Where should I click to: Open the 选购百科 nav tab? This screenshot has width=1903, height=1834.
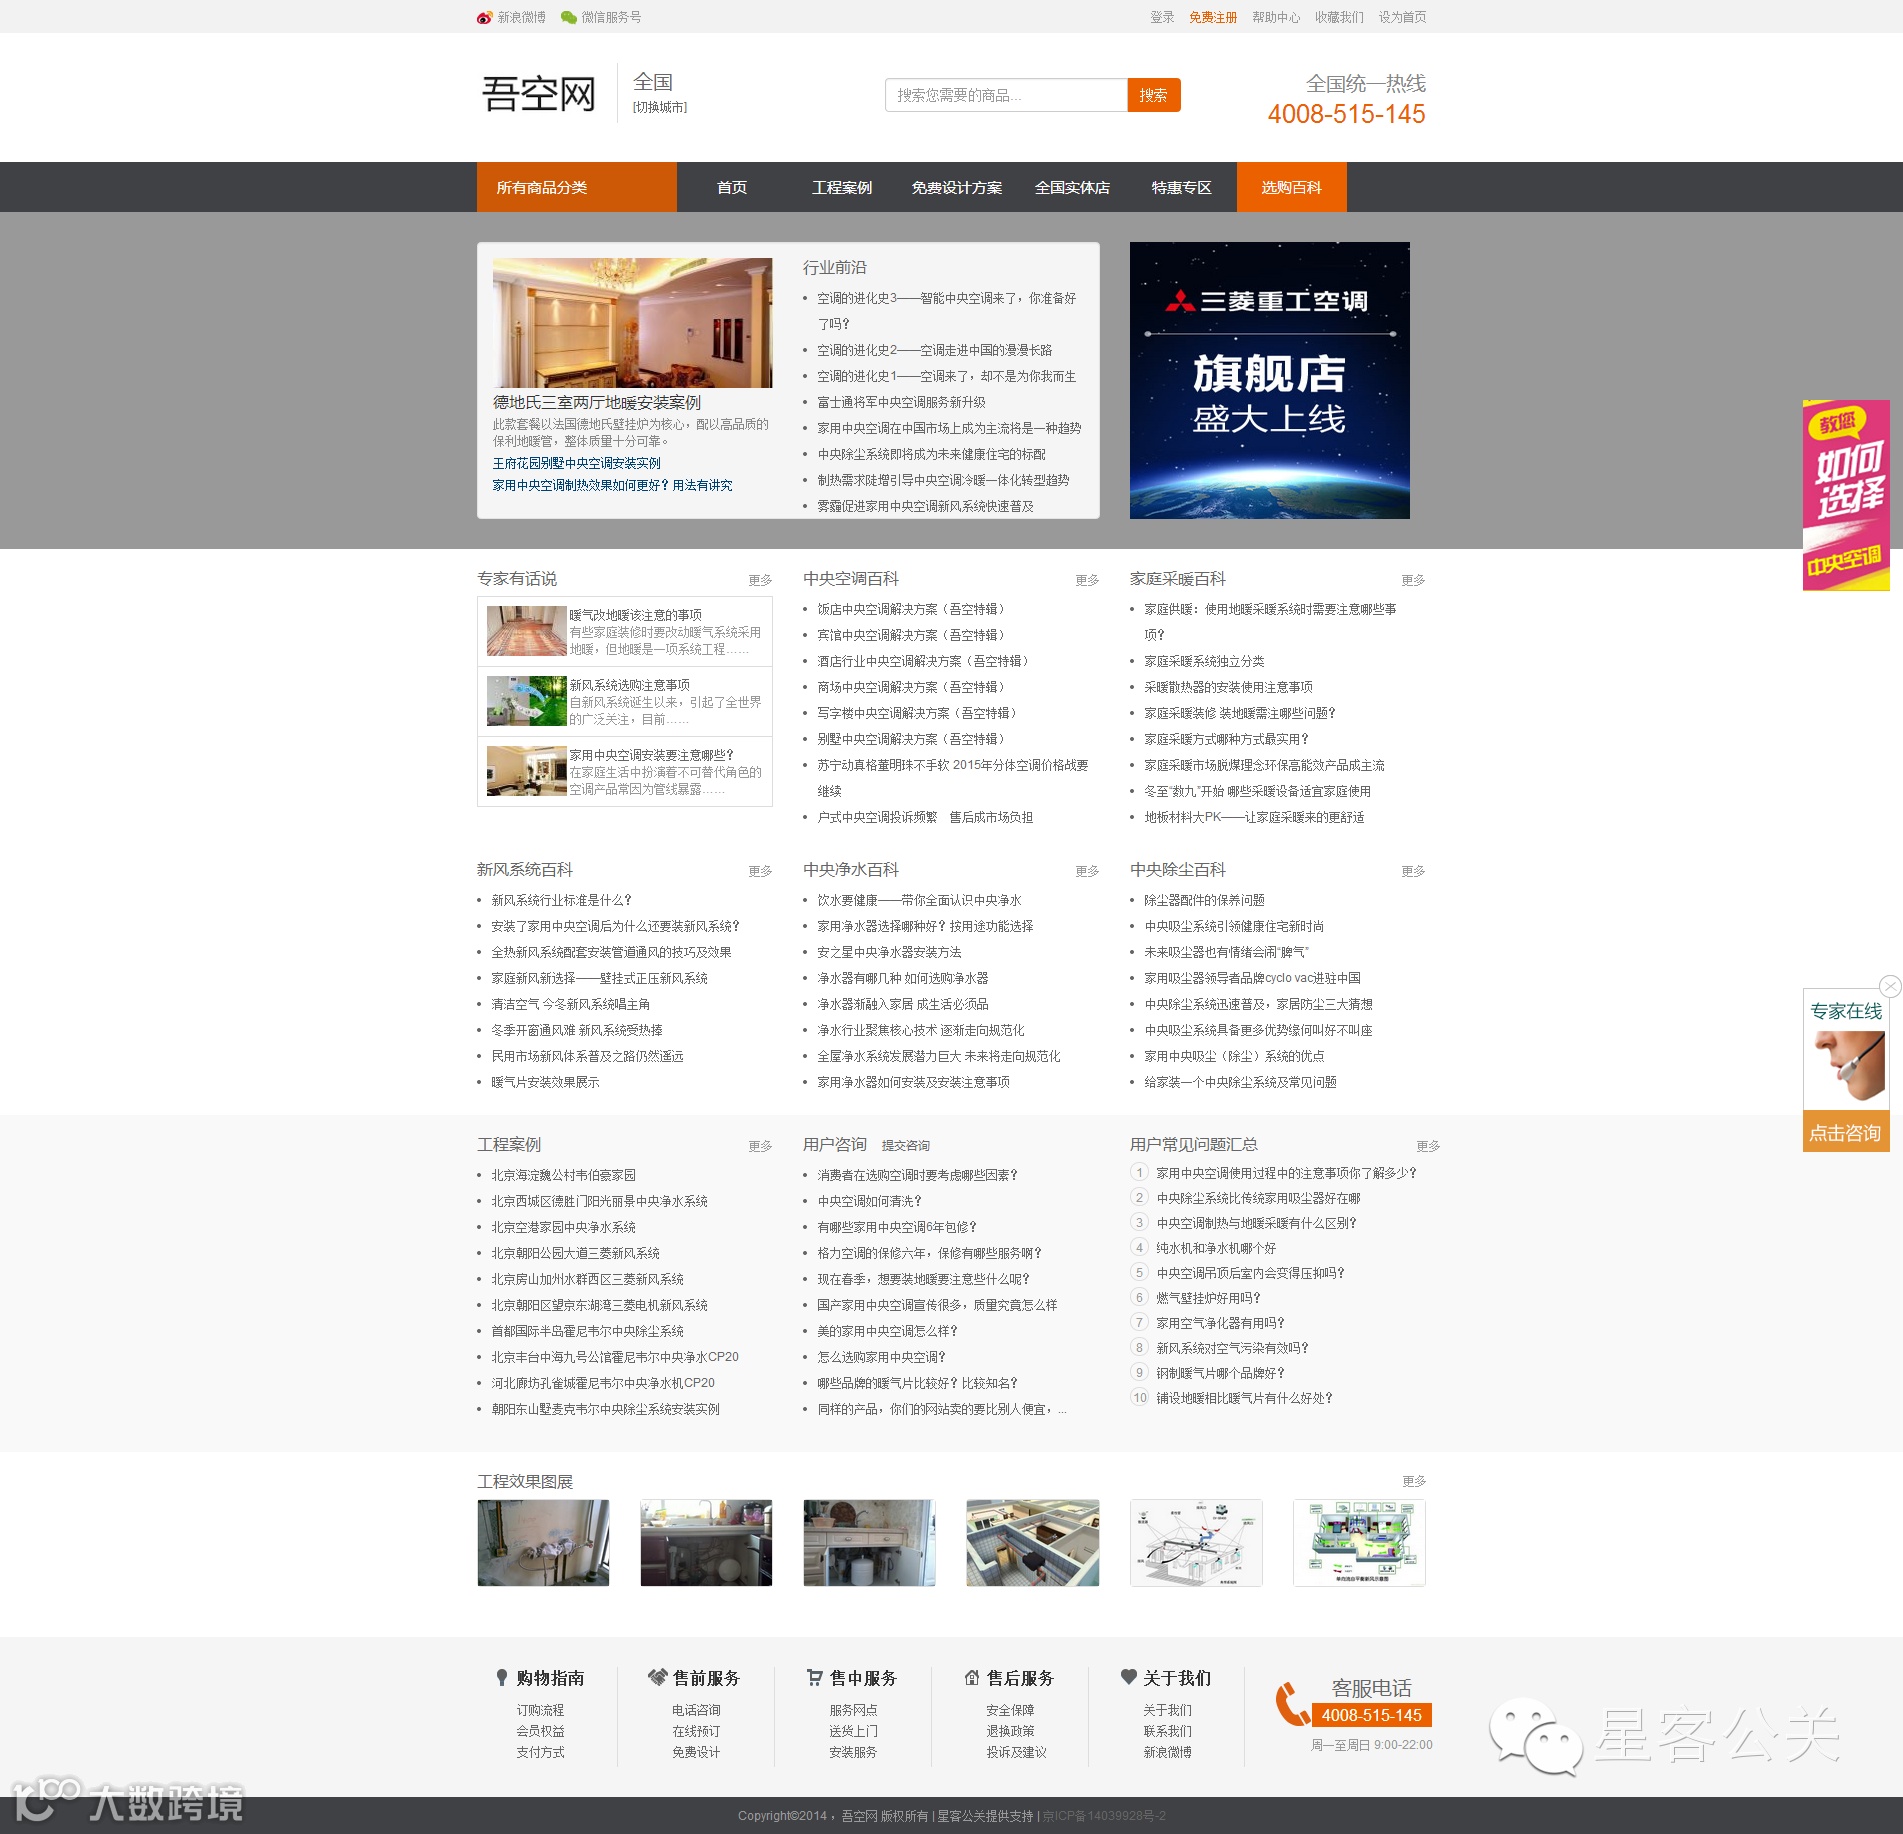coord(1292,187)
